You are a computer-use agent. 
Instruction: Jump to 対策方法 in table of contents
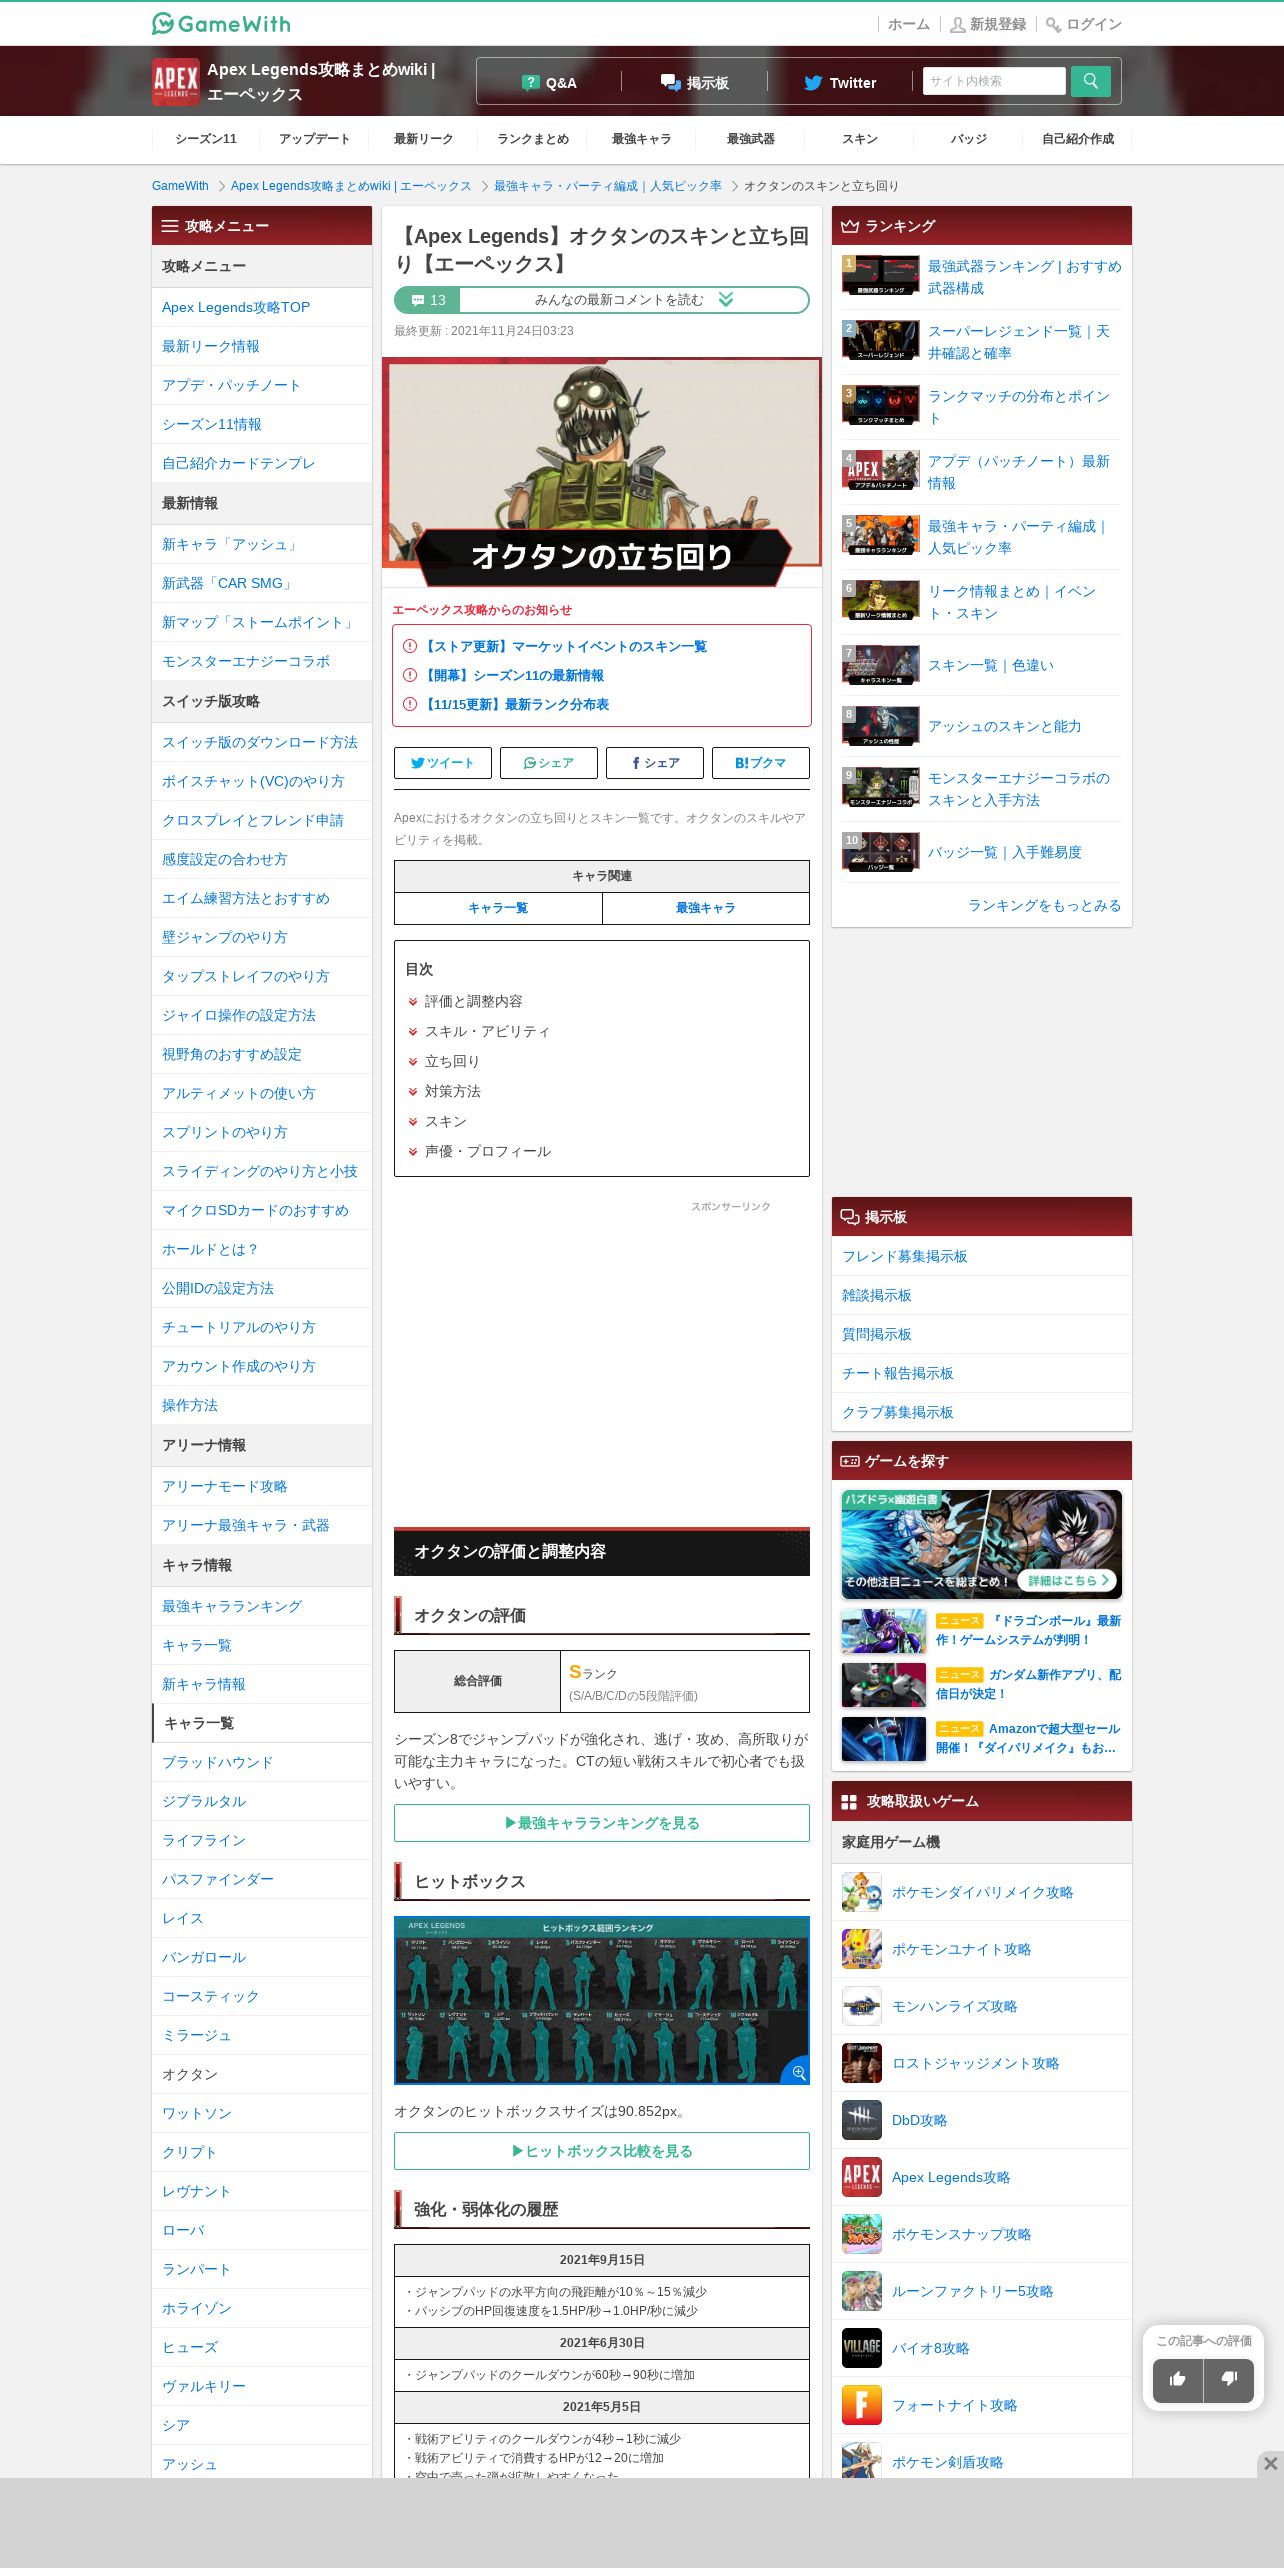453,1091
